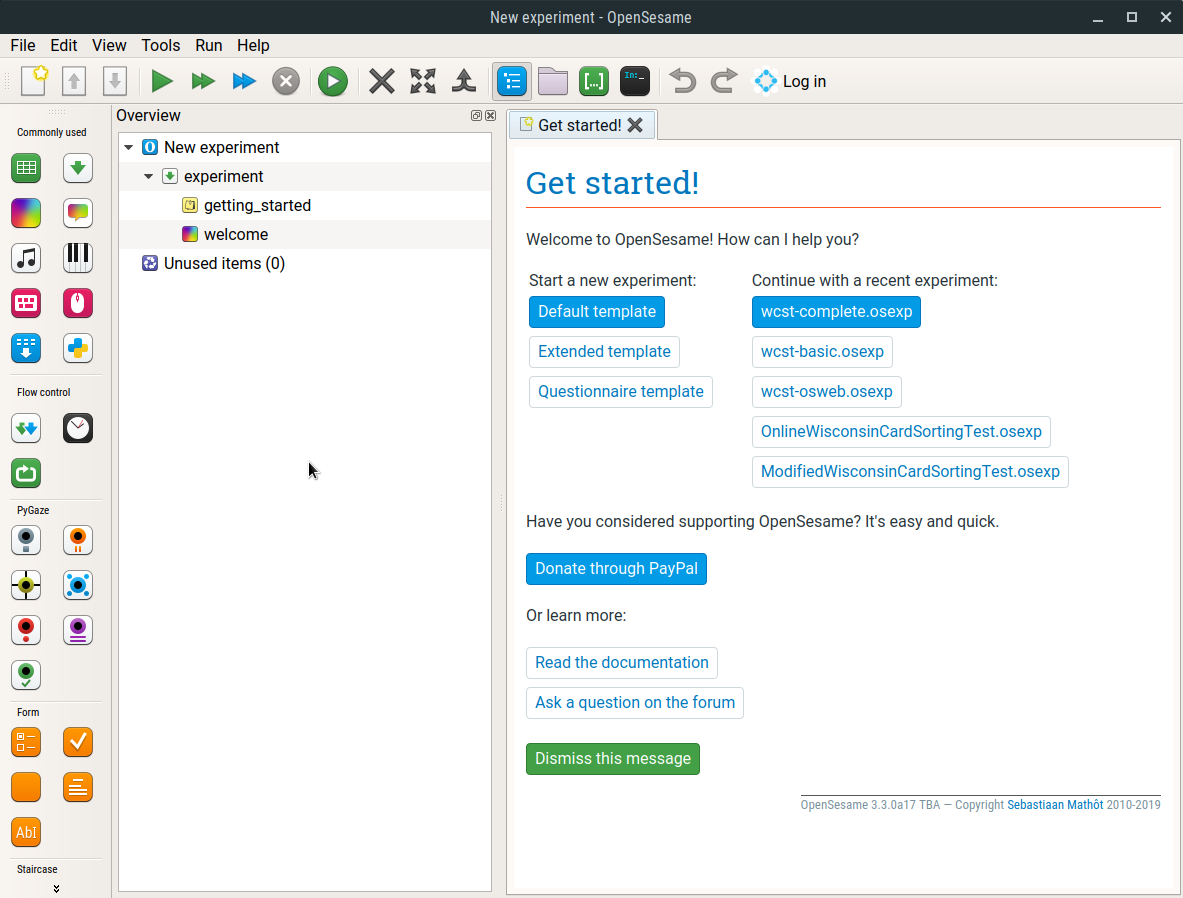
Task: Select the gray PyGaze eye icon
Action: point(26,540)
